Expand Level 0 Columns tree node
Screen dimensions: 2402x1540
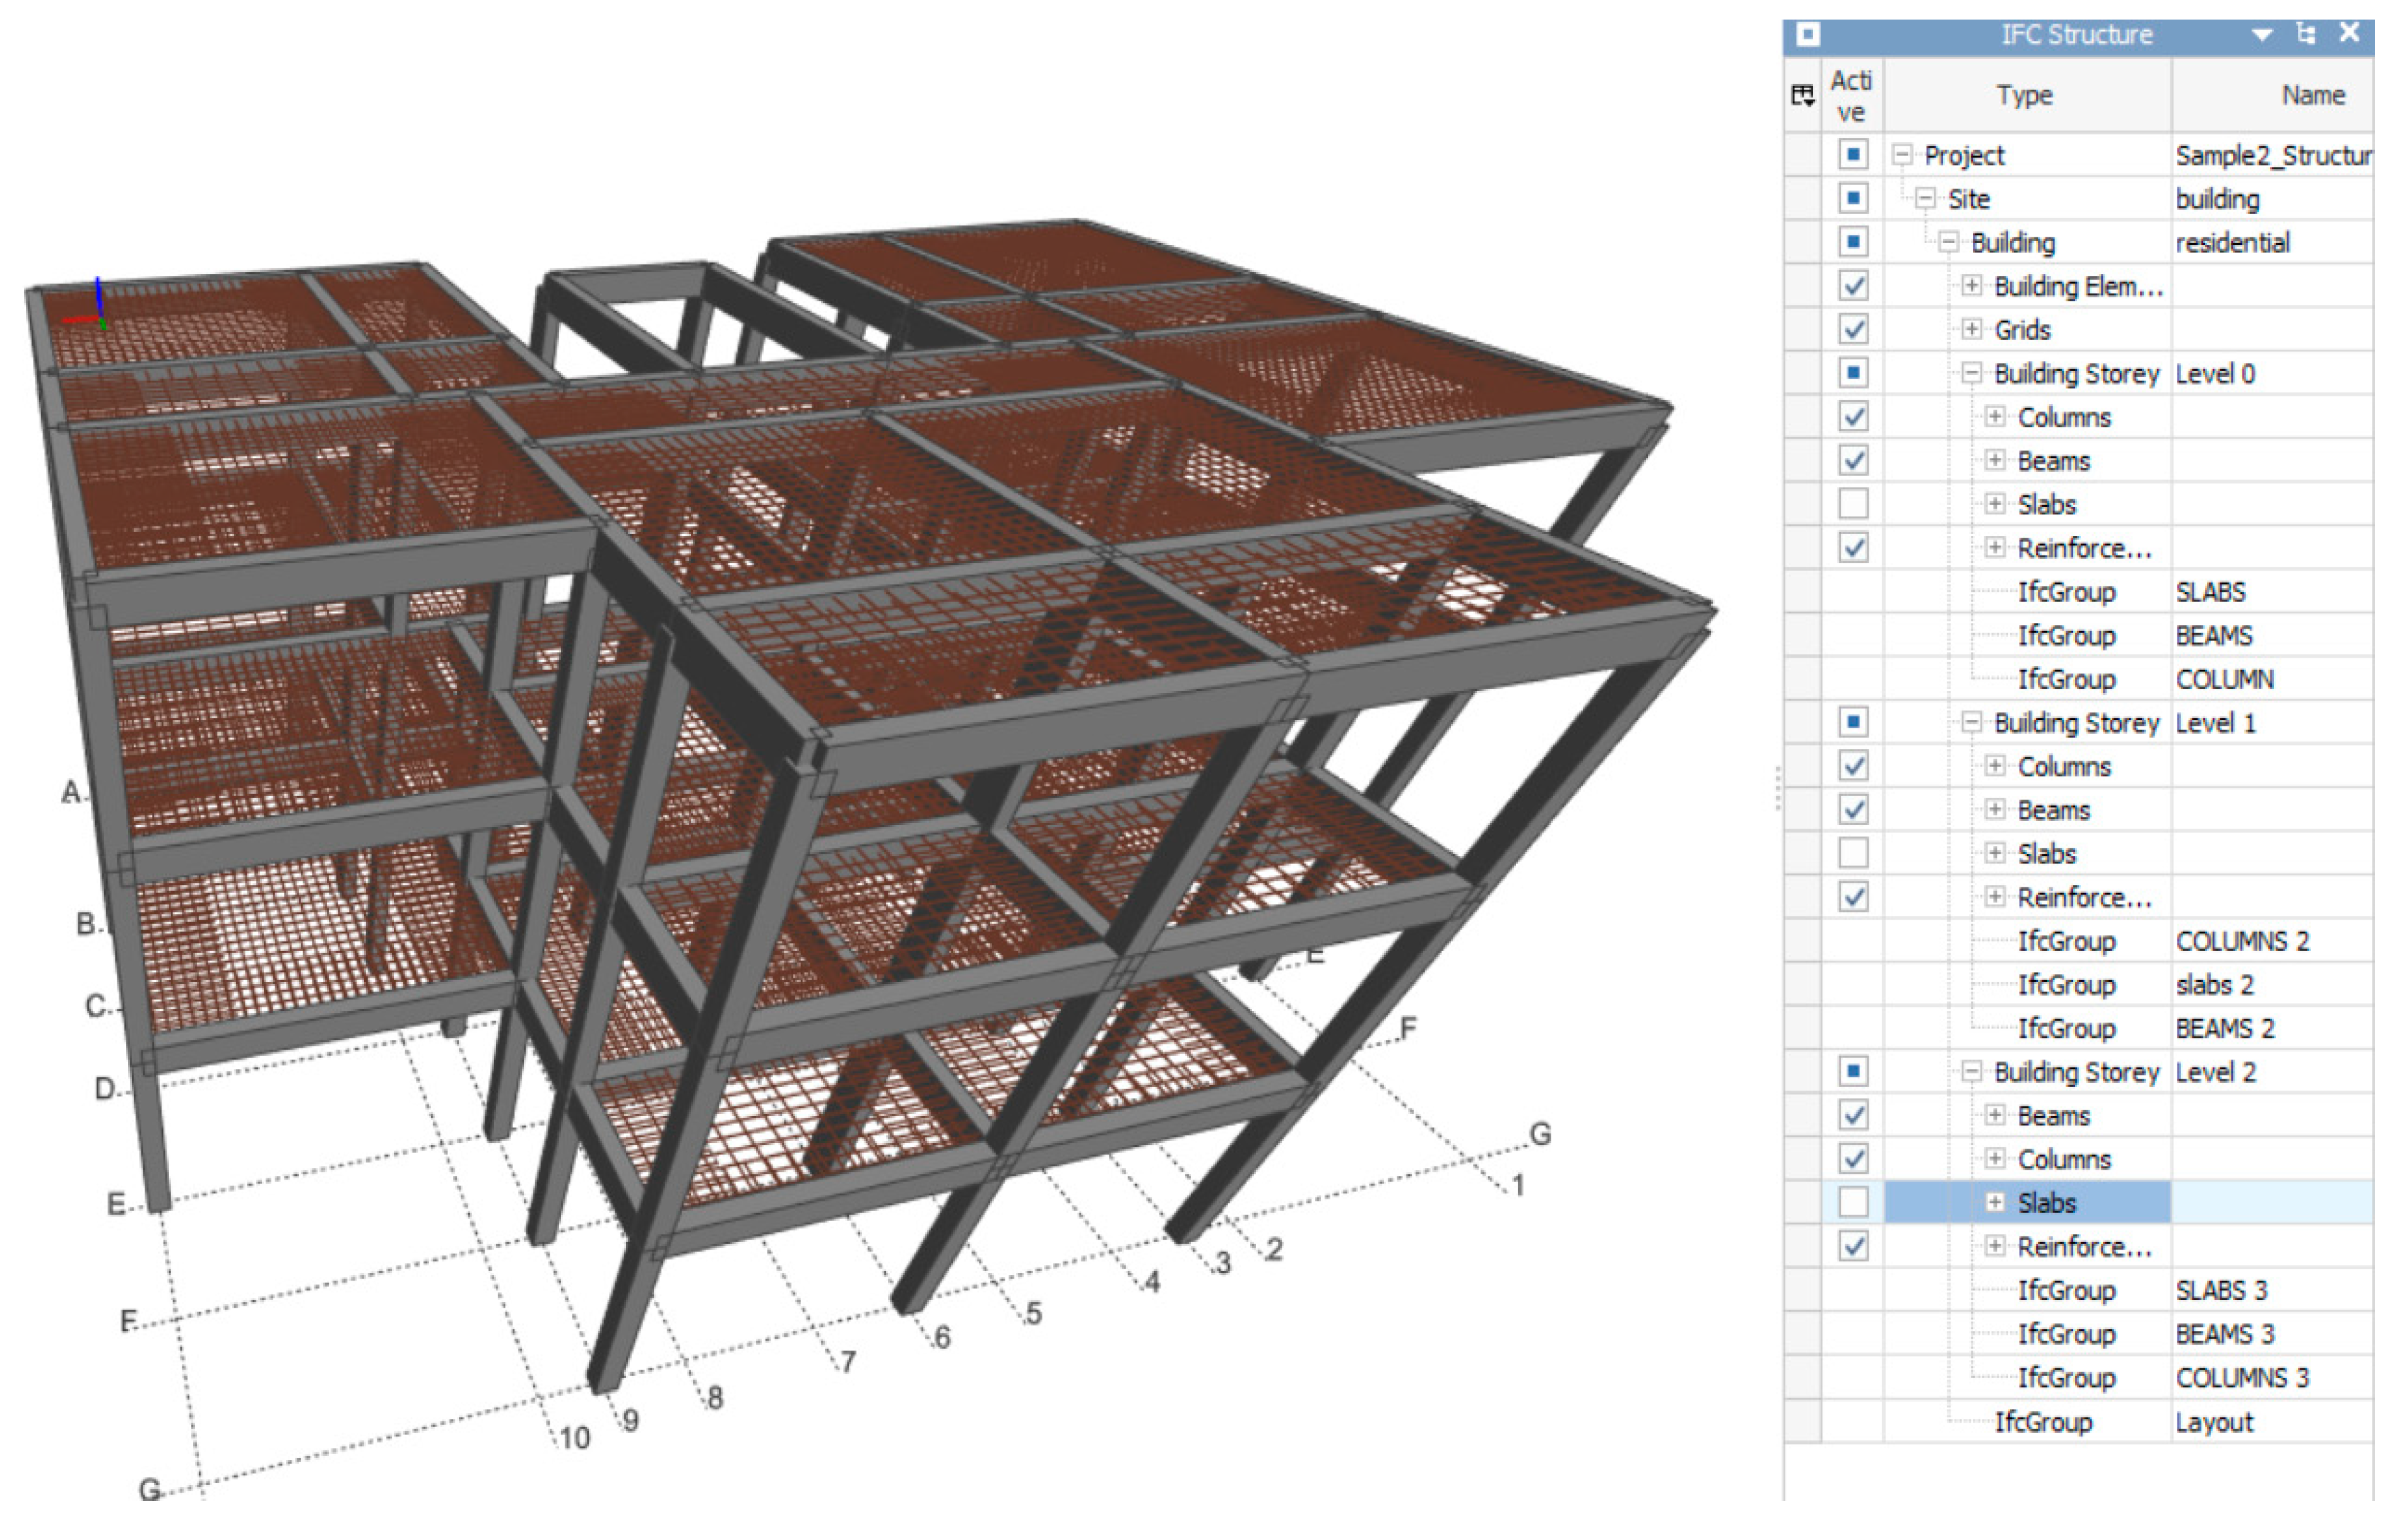pos(1994,416)
